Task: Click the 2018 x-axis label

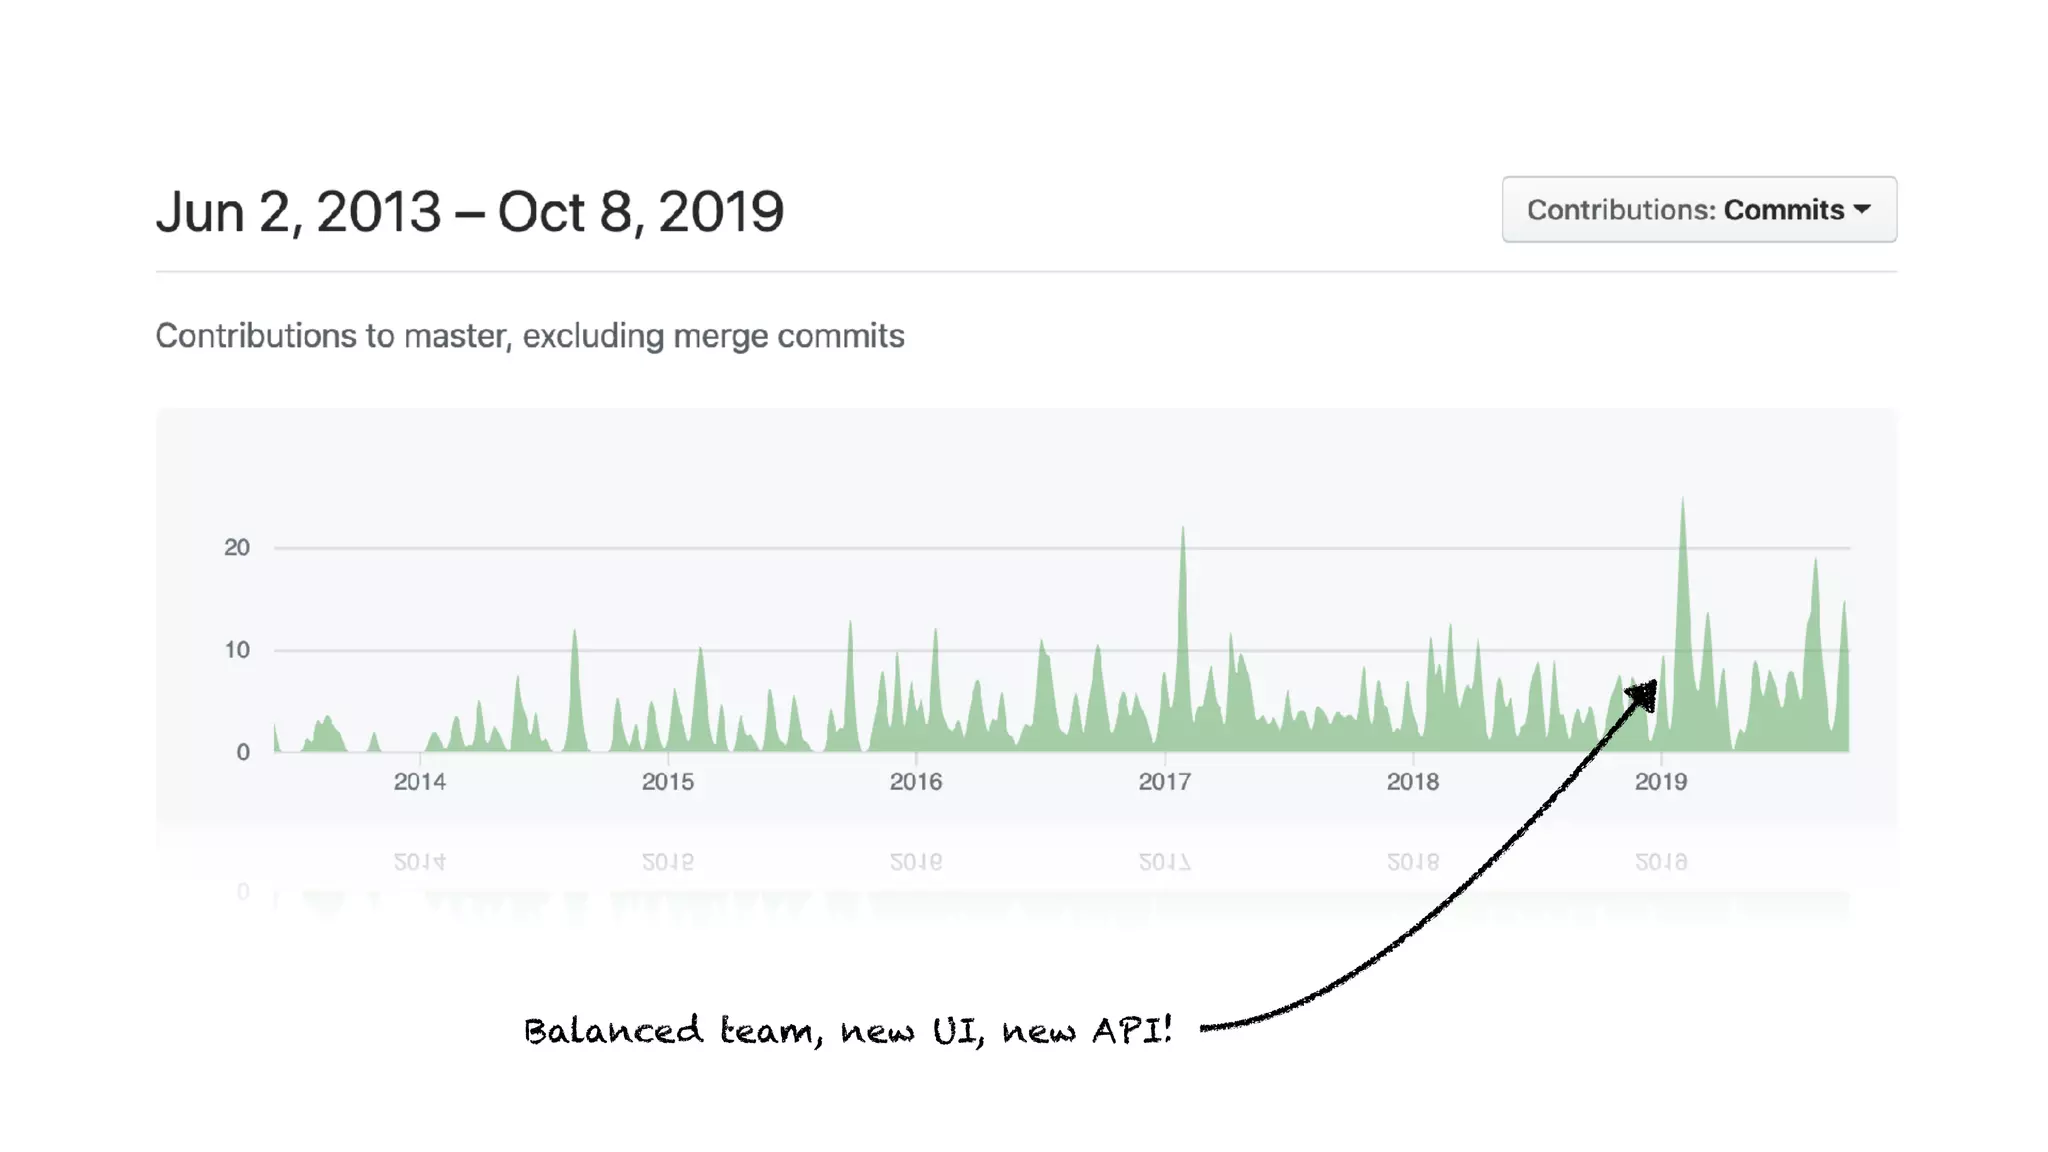Action: coord(1412,782)
